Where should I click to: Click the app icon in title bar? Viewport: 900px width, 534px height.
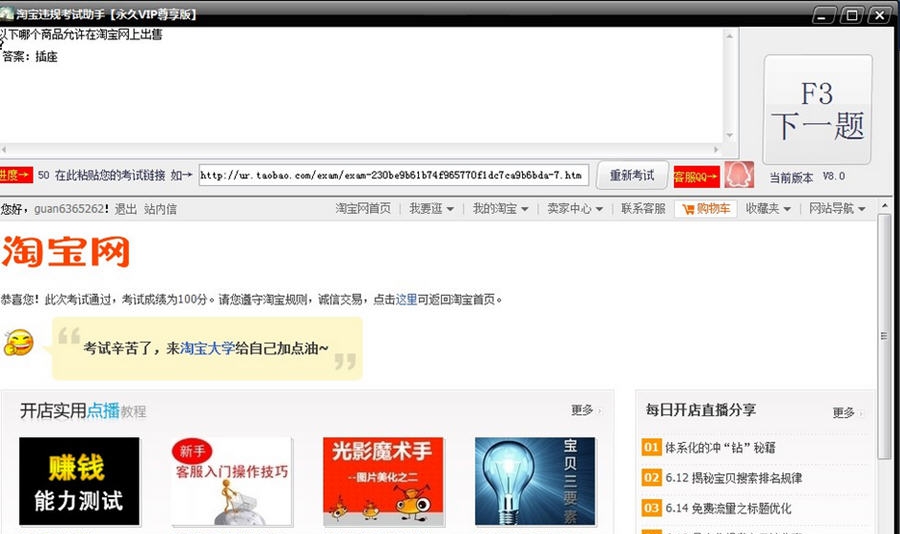pyautogui.click(x=6, y=13)
